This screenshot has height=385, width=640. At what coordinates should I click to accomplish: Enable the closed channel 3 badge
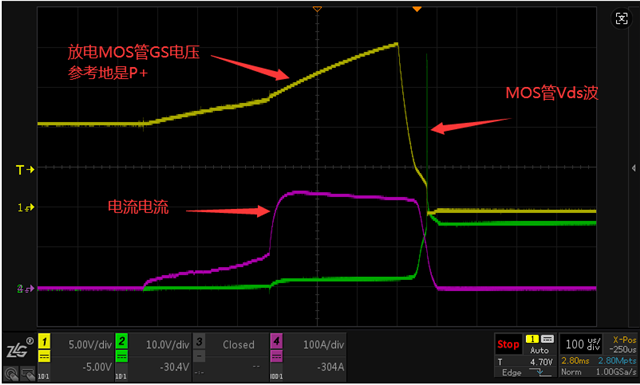click(199, 341)
